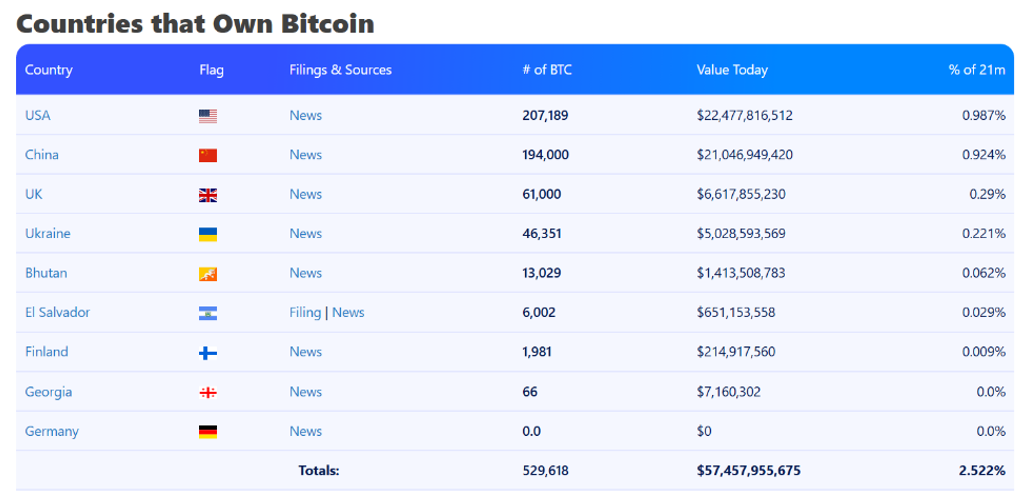Viewport: 1027px width, 500px height.
Task: Click the USA flag icon
Action: point(208,116)
